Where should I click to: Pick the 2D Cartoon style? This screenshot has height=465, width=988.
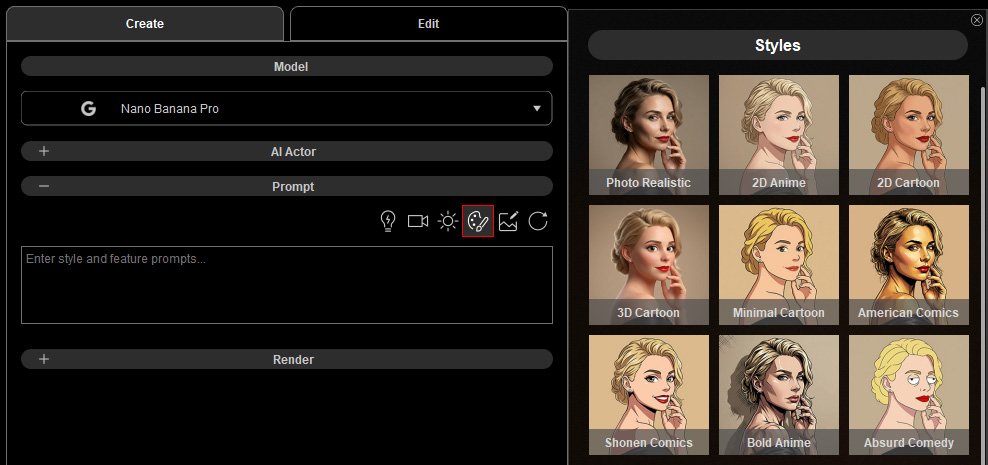909,135
